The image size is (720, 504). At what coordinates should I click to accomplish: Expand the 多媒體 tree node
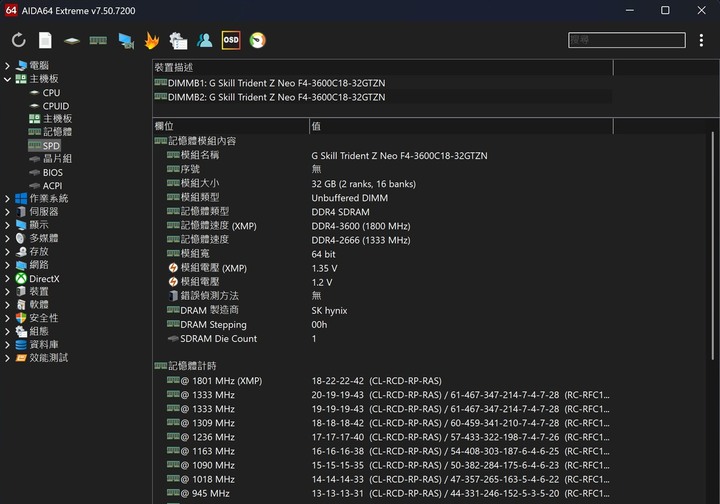[7, 238]
